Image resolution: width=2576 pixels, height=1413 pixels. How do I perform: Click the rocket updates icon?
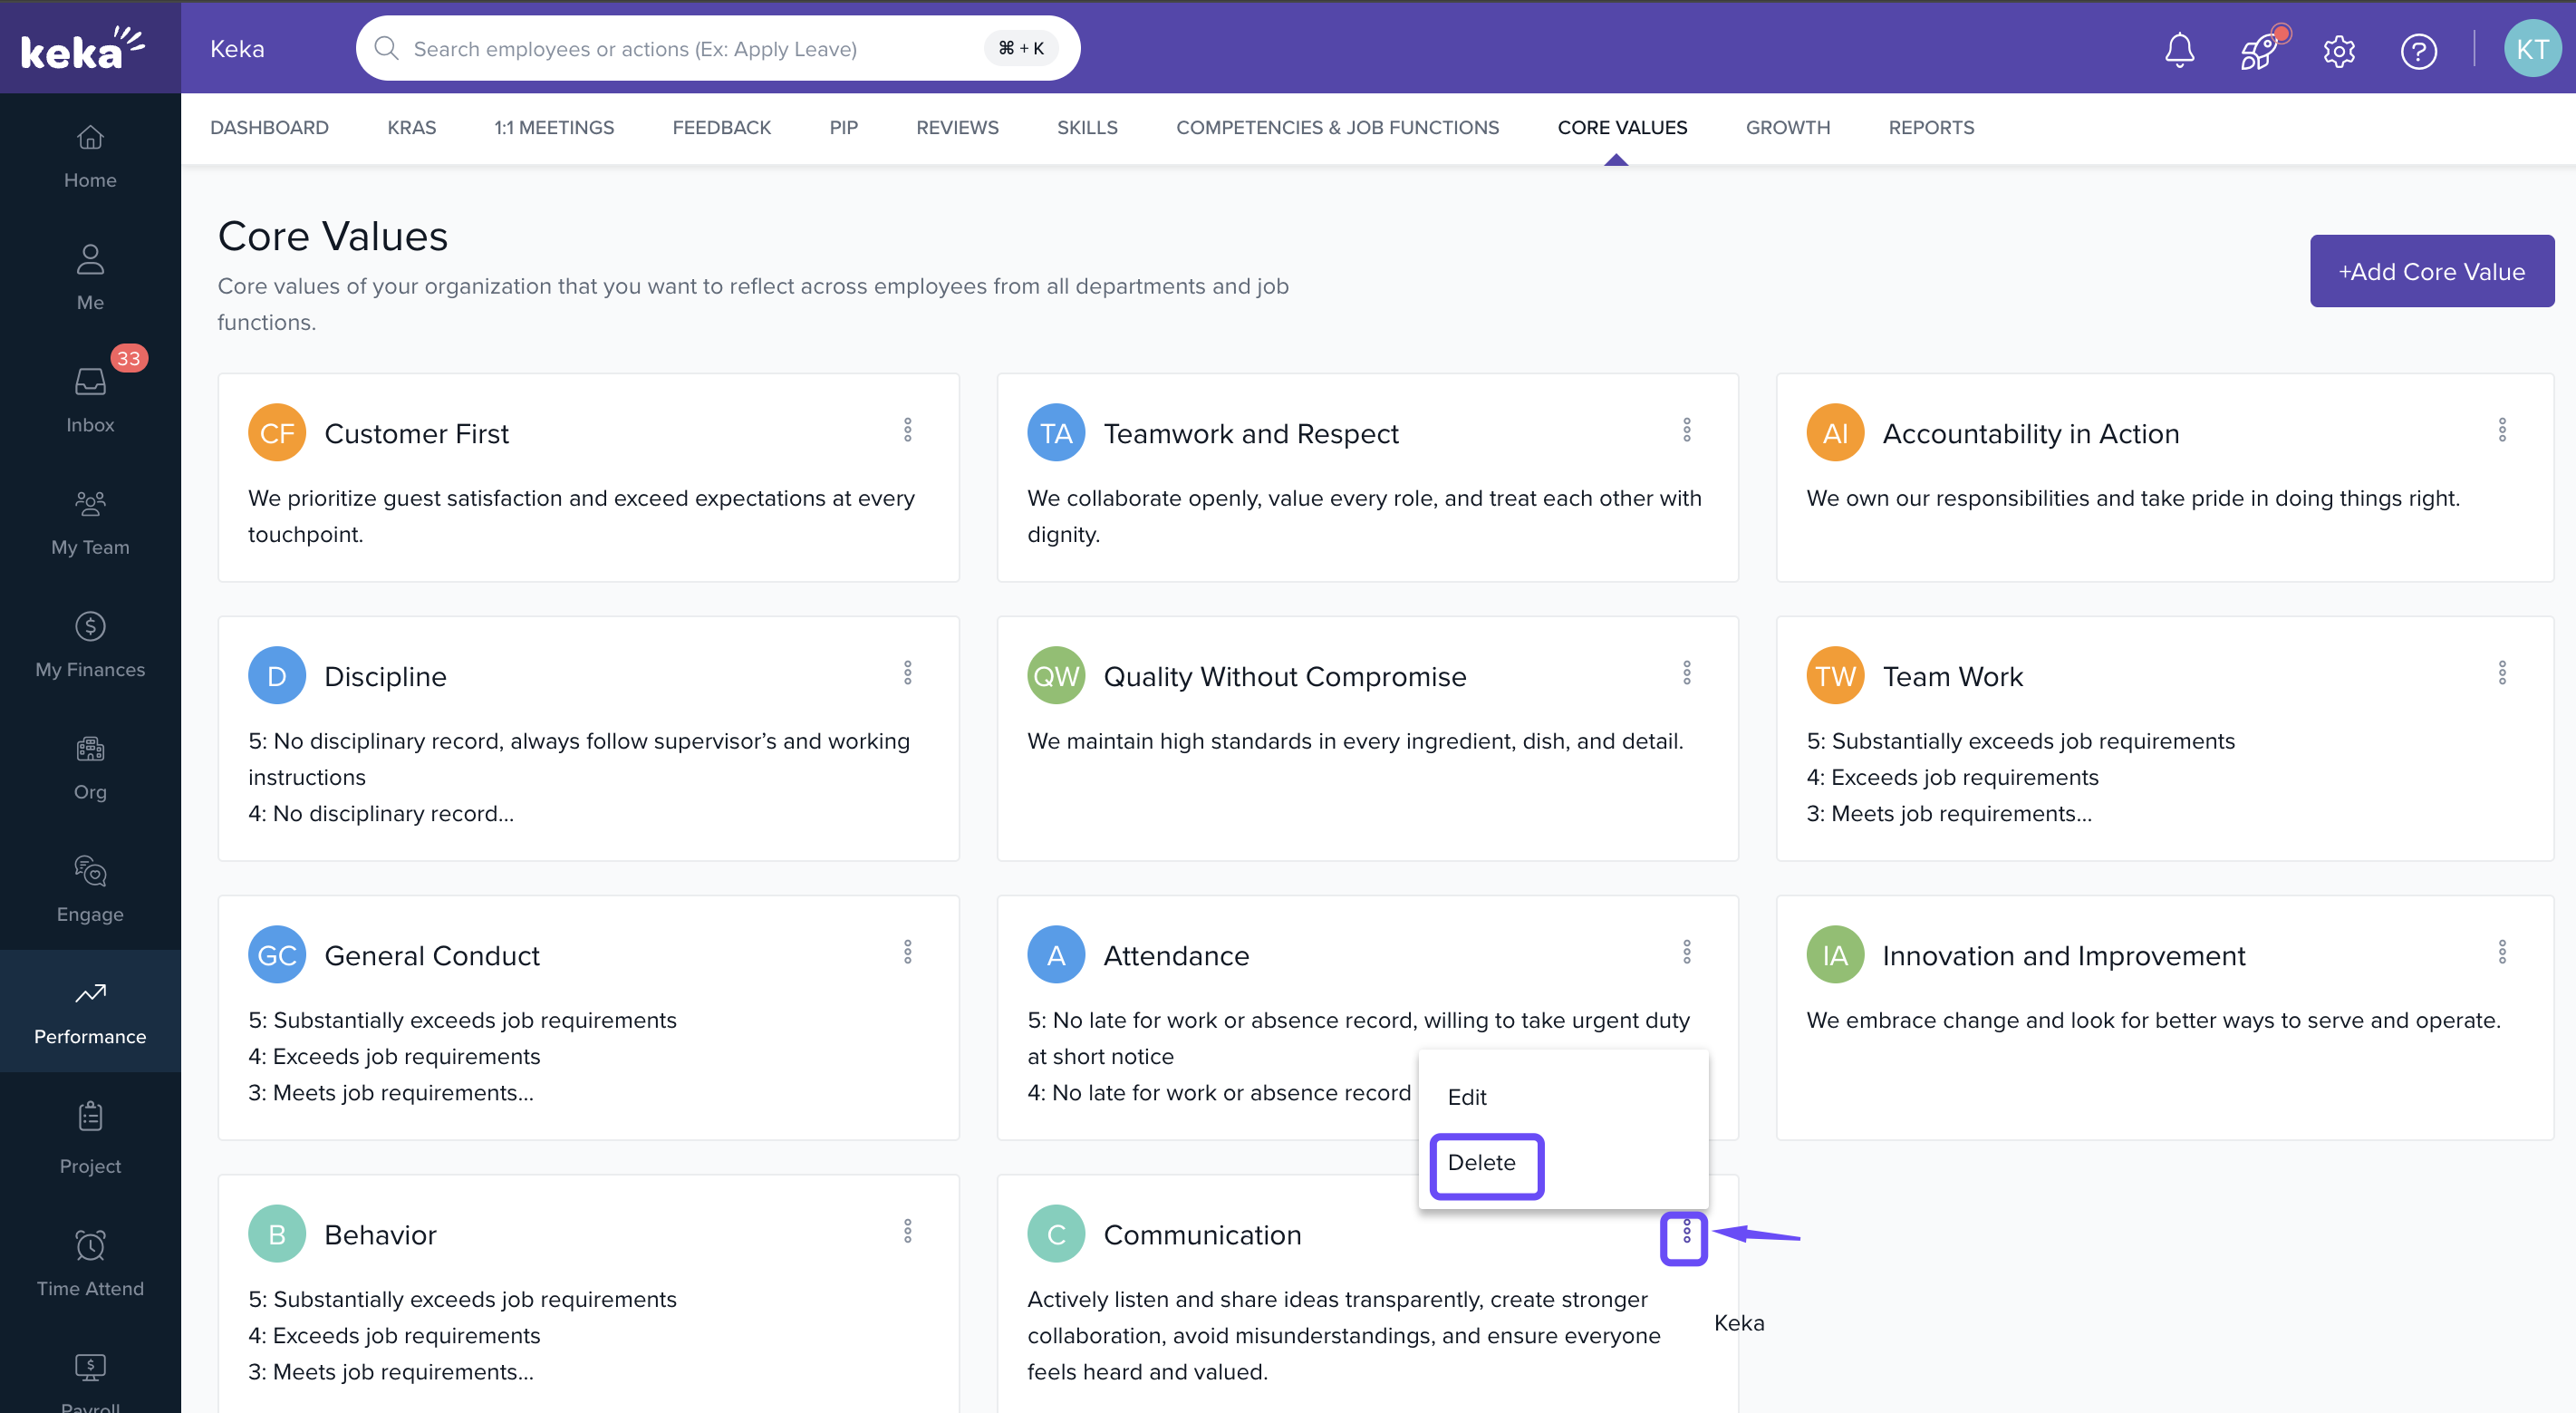tap(2259, 49)
